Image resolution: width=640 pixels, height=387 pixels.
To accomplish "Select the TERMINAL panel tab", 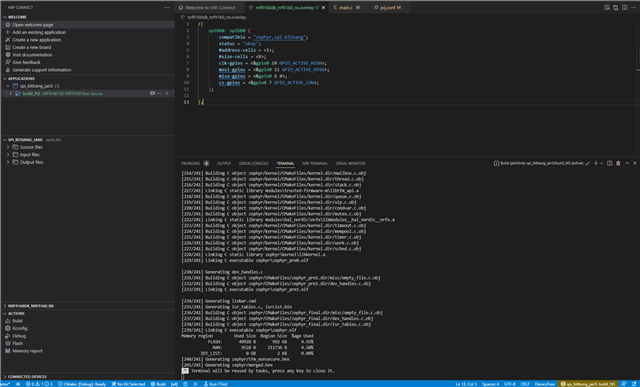I will point(285,163).
